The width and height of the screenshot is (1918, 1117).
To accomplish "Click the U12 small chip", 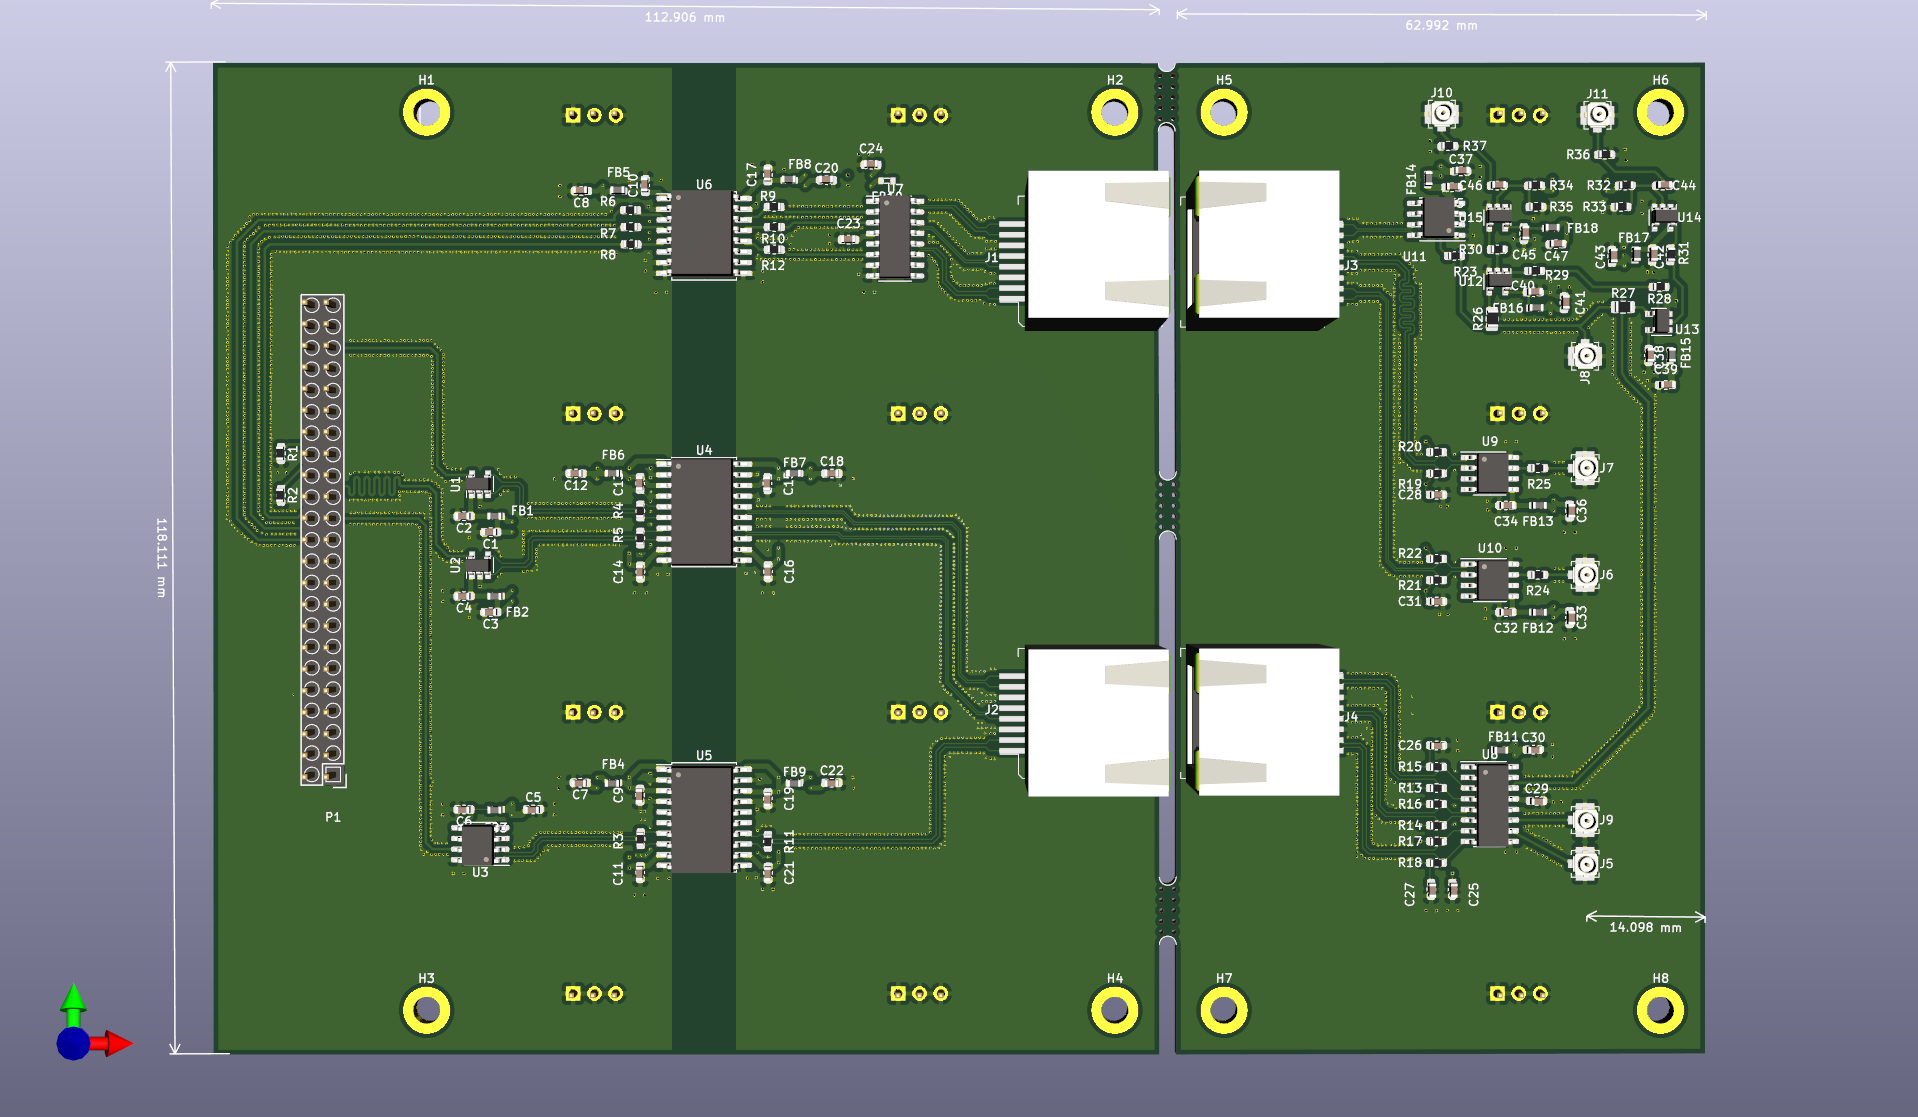I will [1498, 280].
